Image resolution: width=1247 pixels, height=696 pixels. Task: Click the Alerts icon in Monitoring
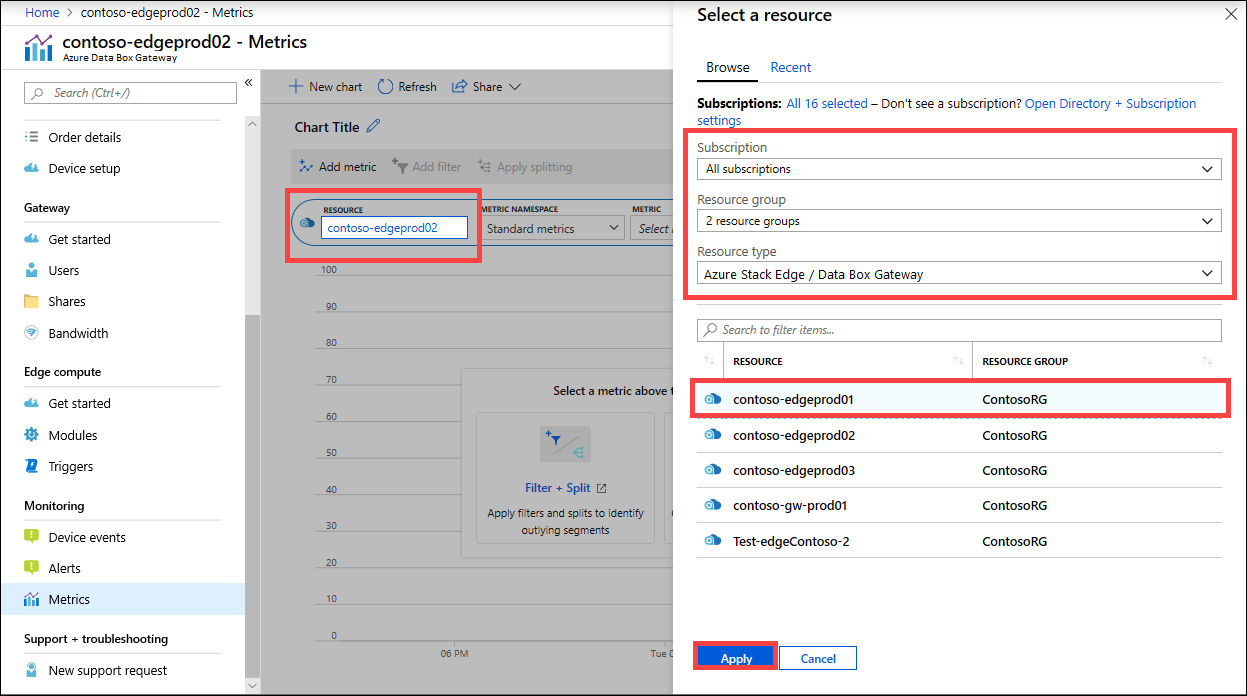(31, 568)
